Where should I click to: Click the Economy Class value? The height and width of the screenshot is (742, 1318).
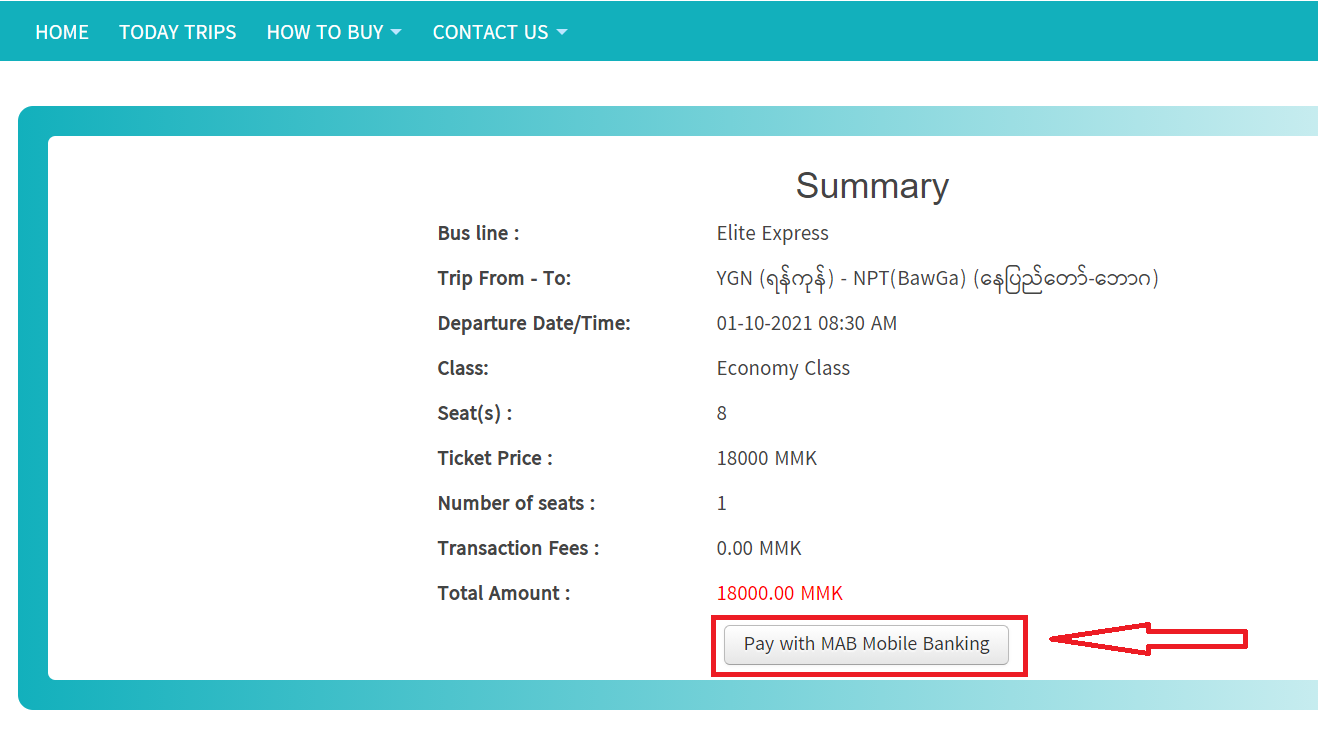pyautogui.click(x=783, y=368)
